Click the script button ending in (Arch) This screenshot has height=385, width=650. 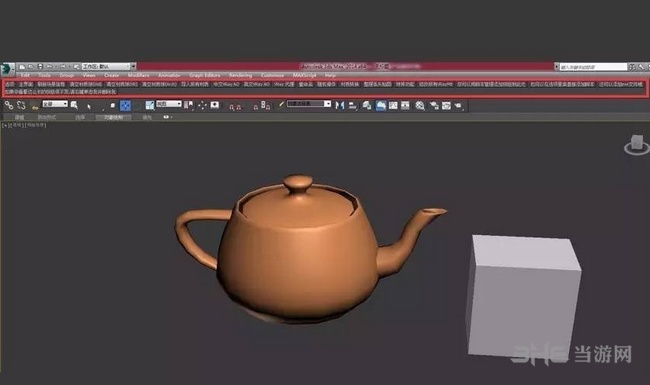click(x=159, y=84)
